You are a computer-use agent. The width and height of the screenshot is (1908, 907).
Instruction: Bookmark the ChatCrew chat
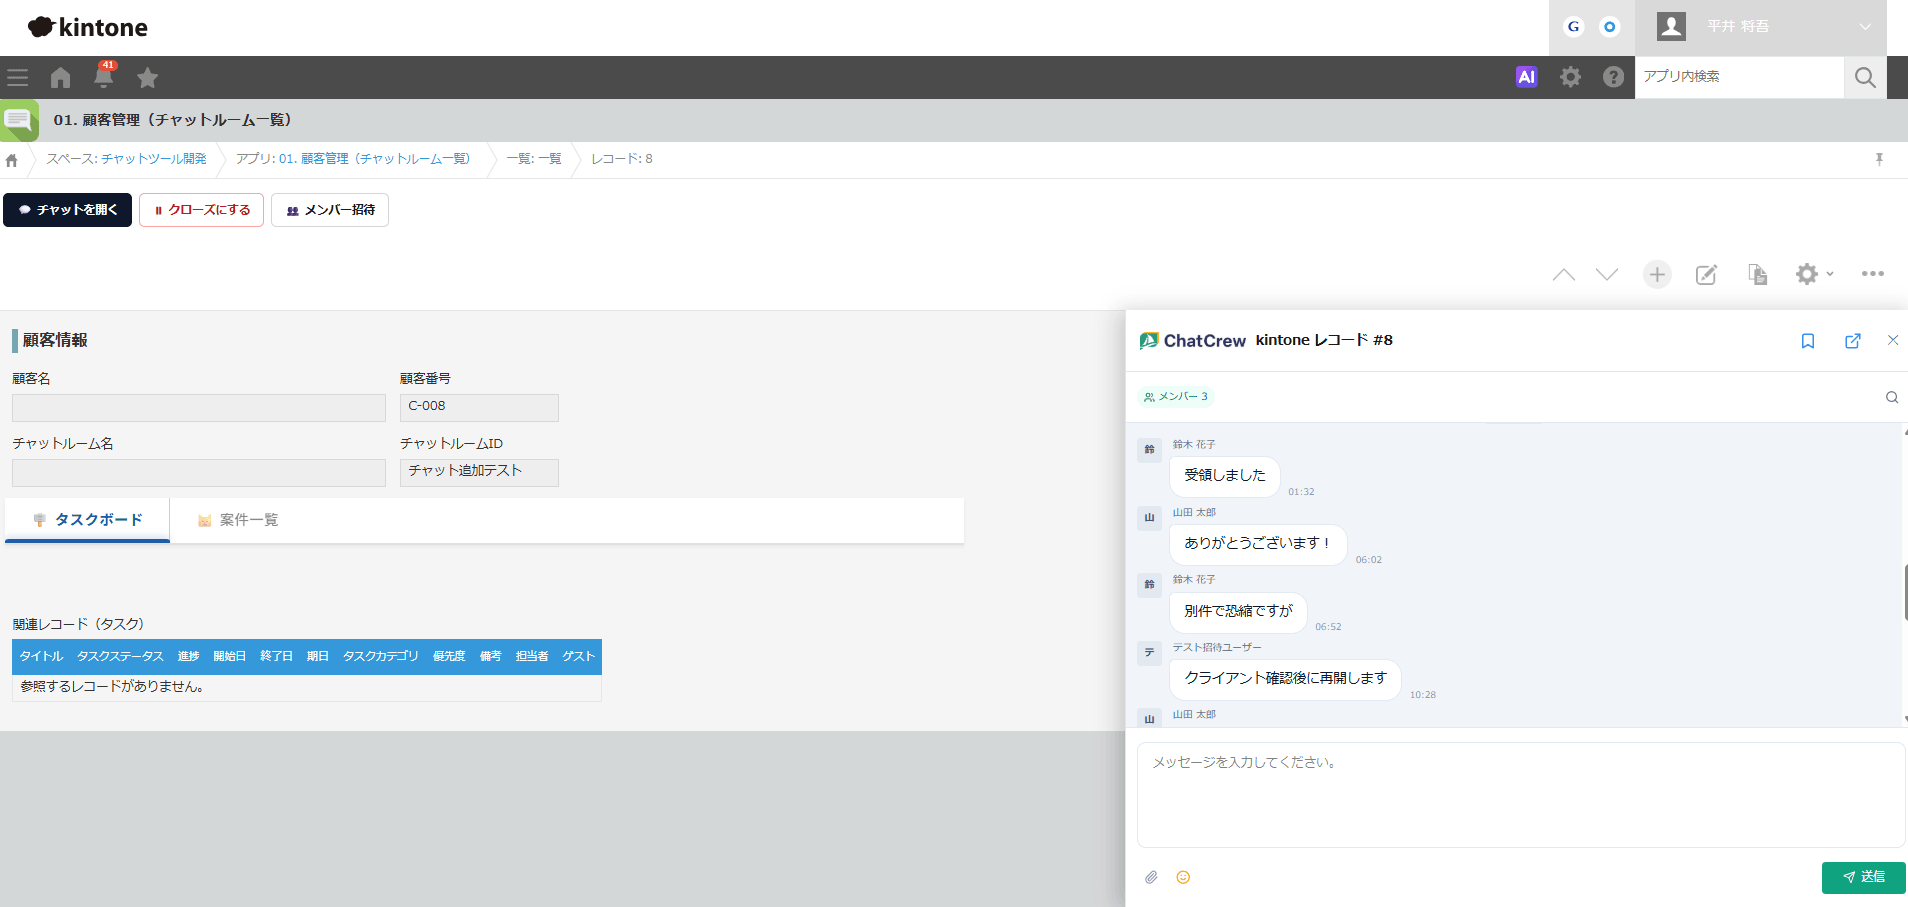click(x=1808, y=341)
